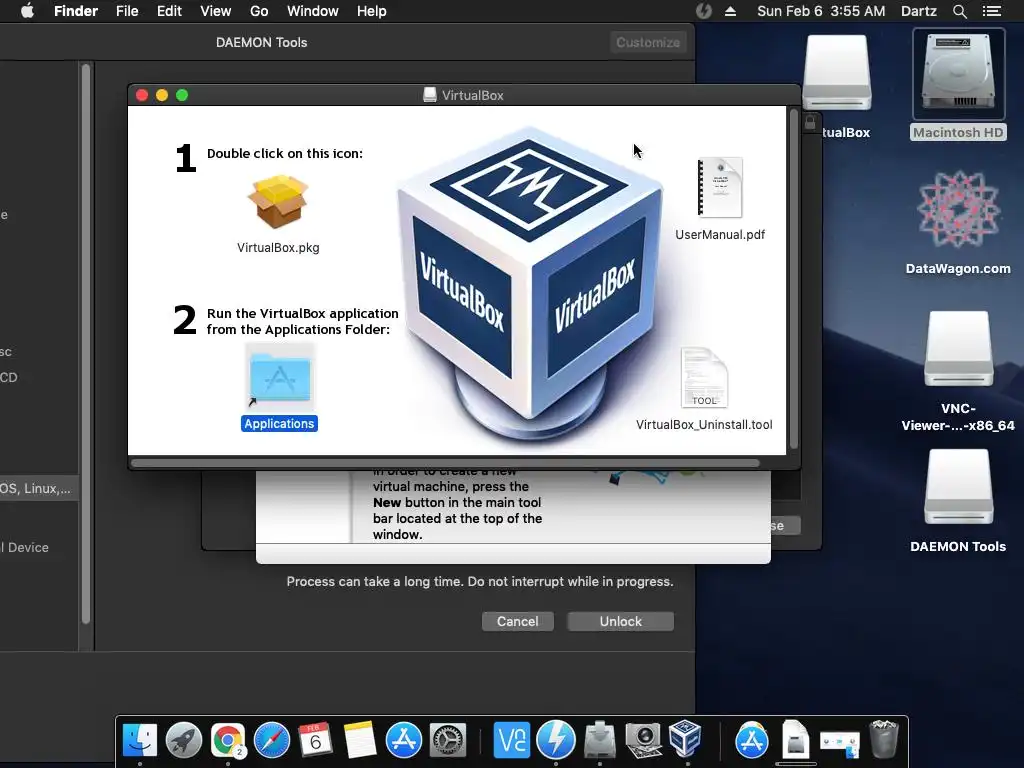Screen dimensions: 1024x768
Task: Click VirtualBox window horizontal scrollbar
Action: pyautogui.click(x=445, y=463)
